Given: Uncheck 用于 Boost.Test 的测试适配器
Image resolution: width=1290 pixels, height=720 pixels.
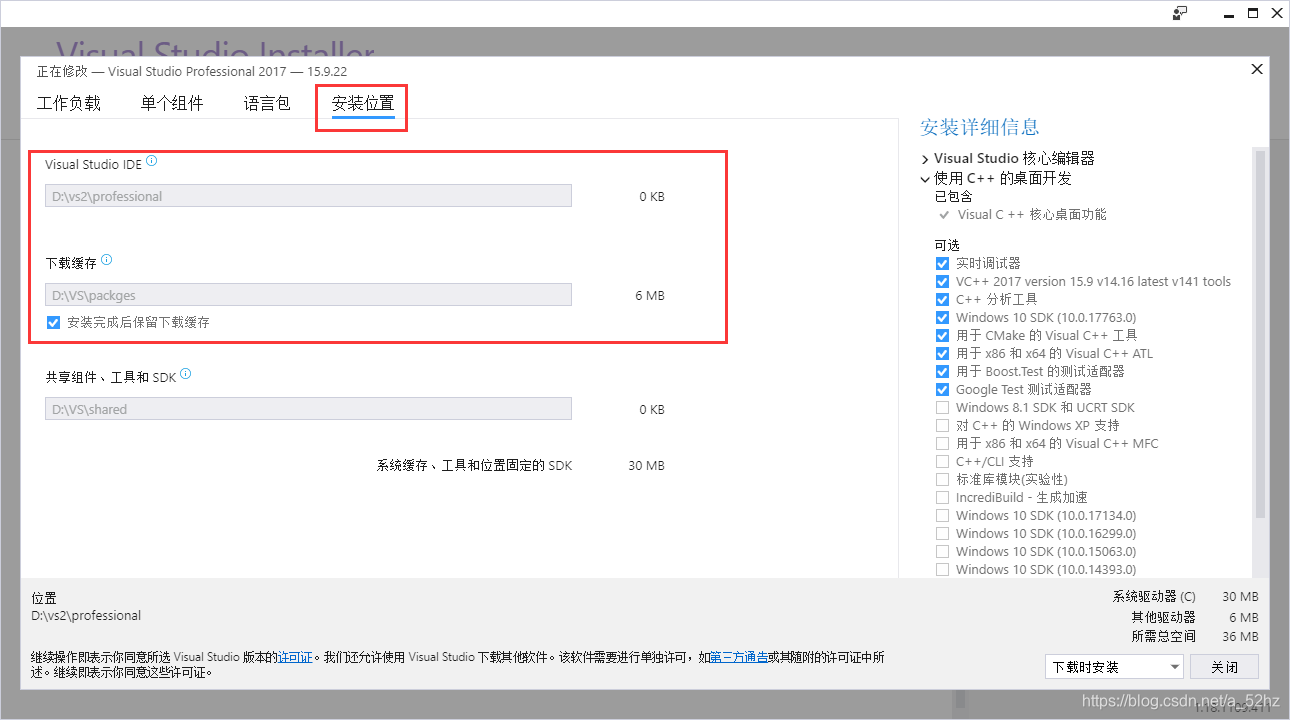Looking at the screenshot, I should click(942, 371).
